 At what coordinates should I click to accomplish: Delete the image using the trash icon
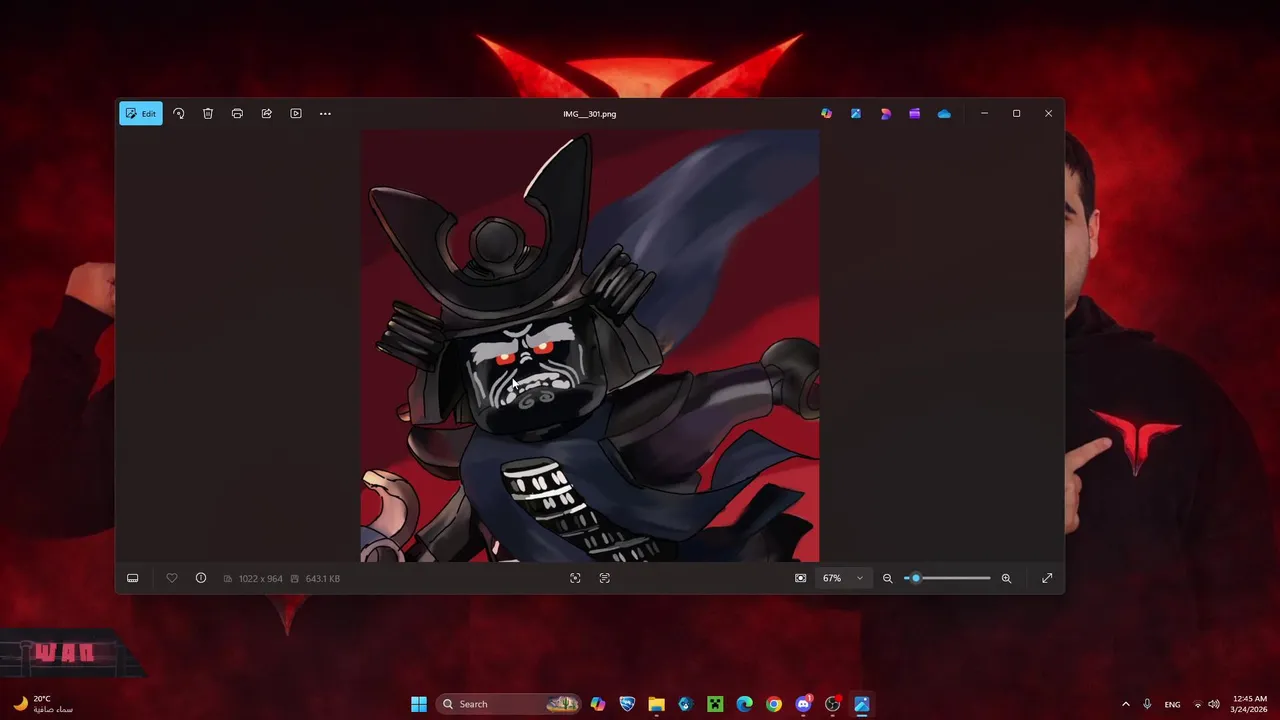[x=208, y=114]
